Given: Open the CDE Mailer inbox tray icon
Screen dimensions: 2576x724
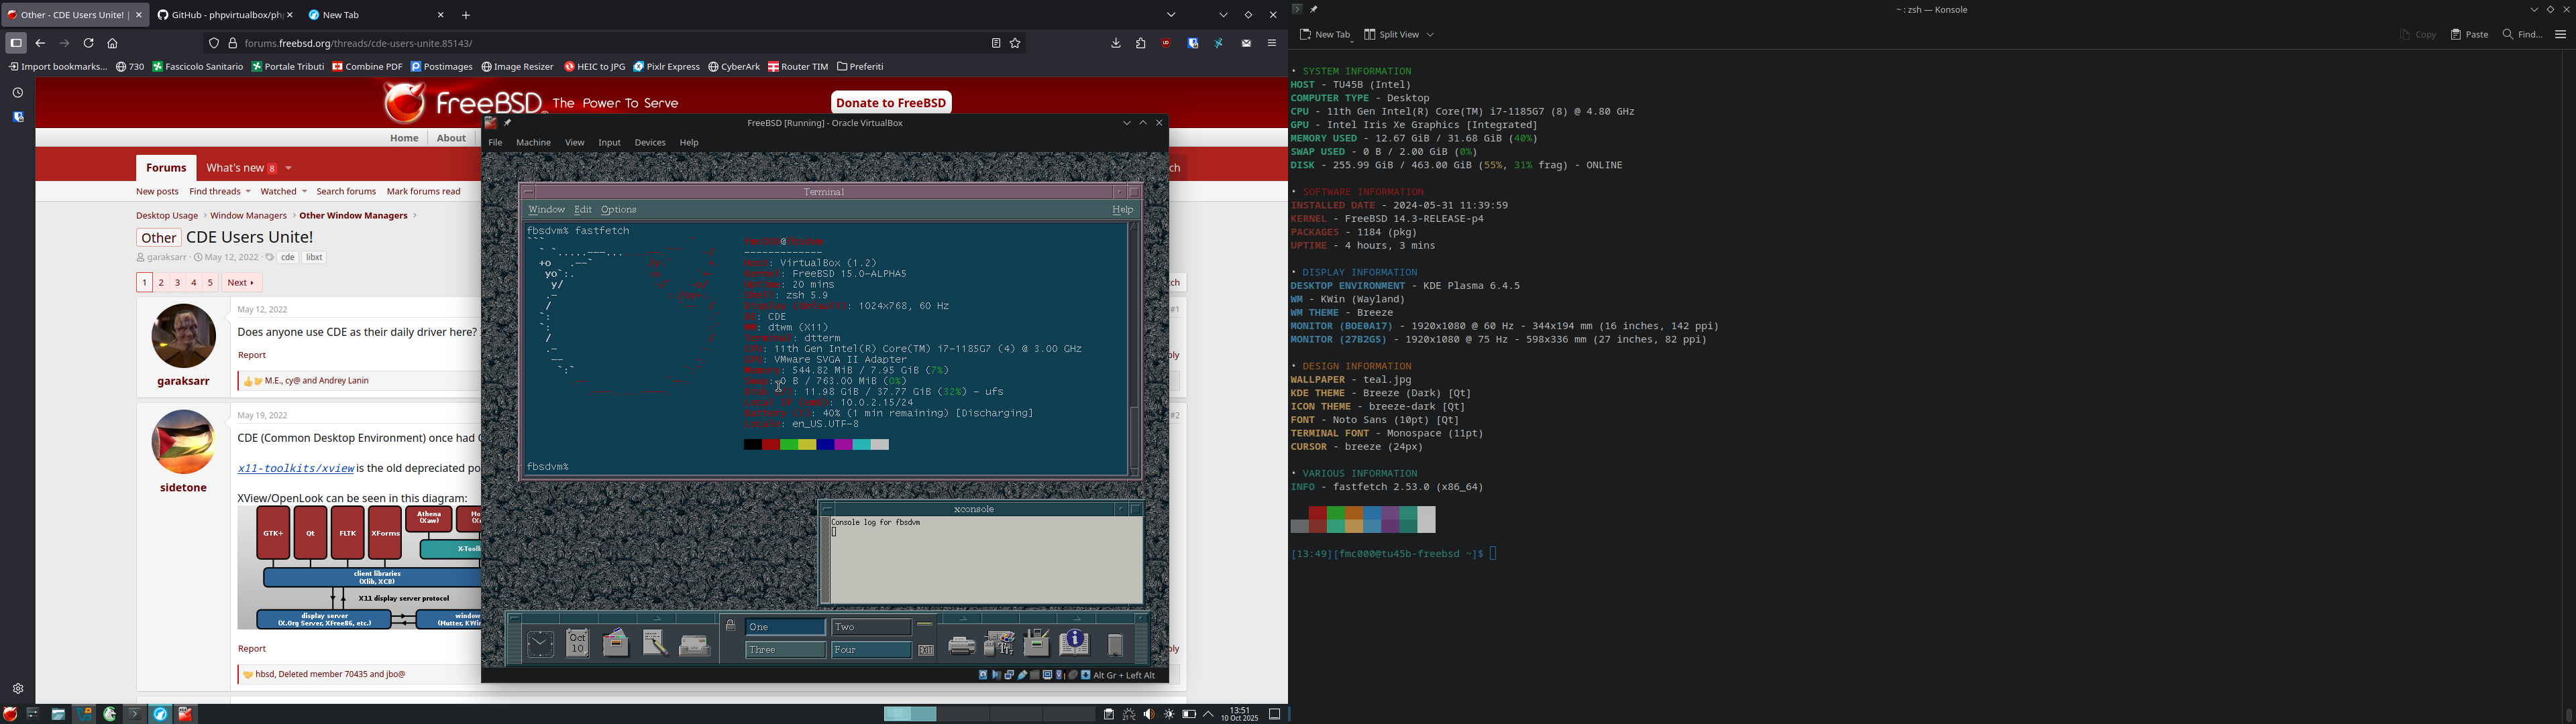Looking at the screenshot, I should [x=694, y=645].
